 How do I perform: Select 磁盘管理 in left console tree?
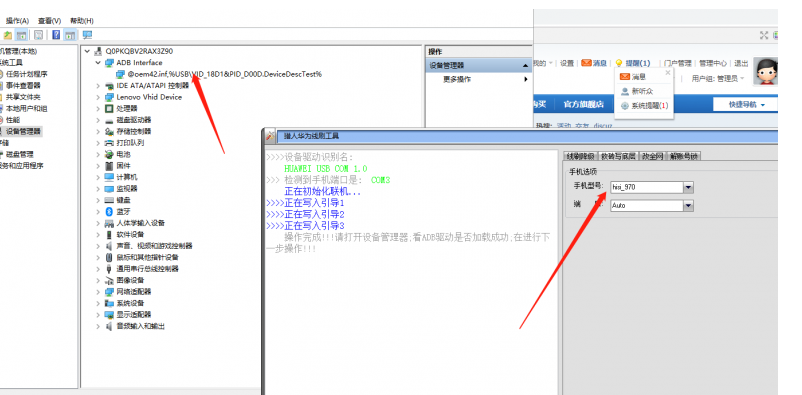(x=19, y=154)
